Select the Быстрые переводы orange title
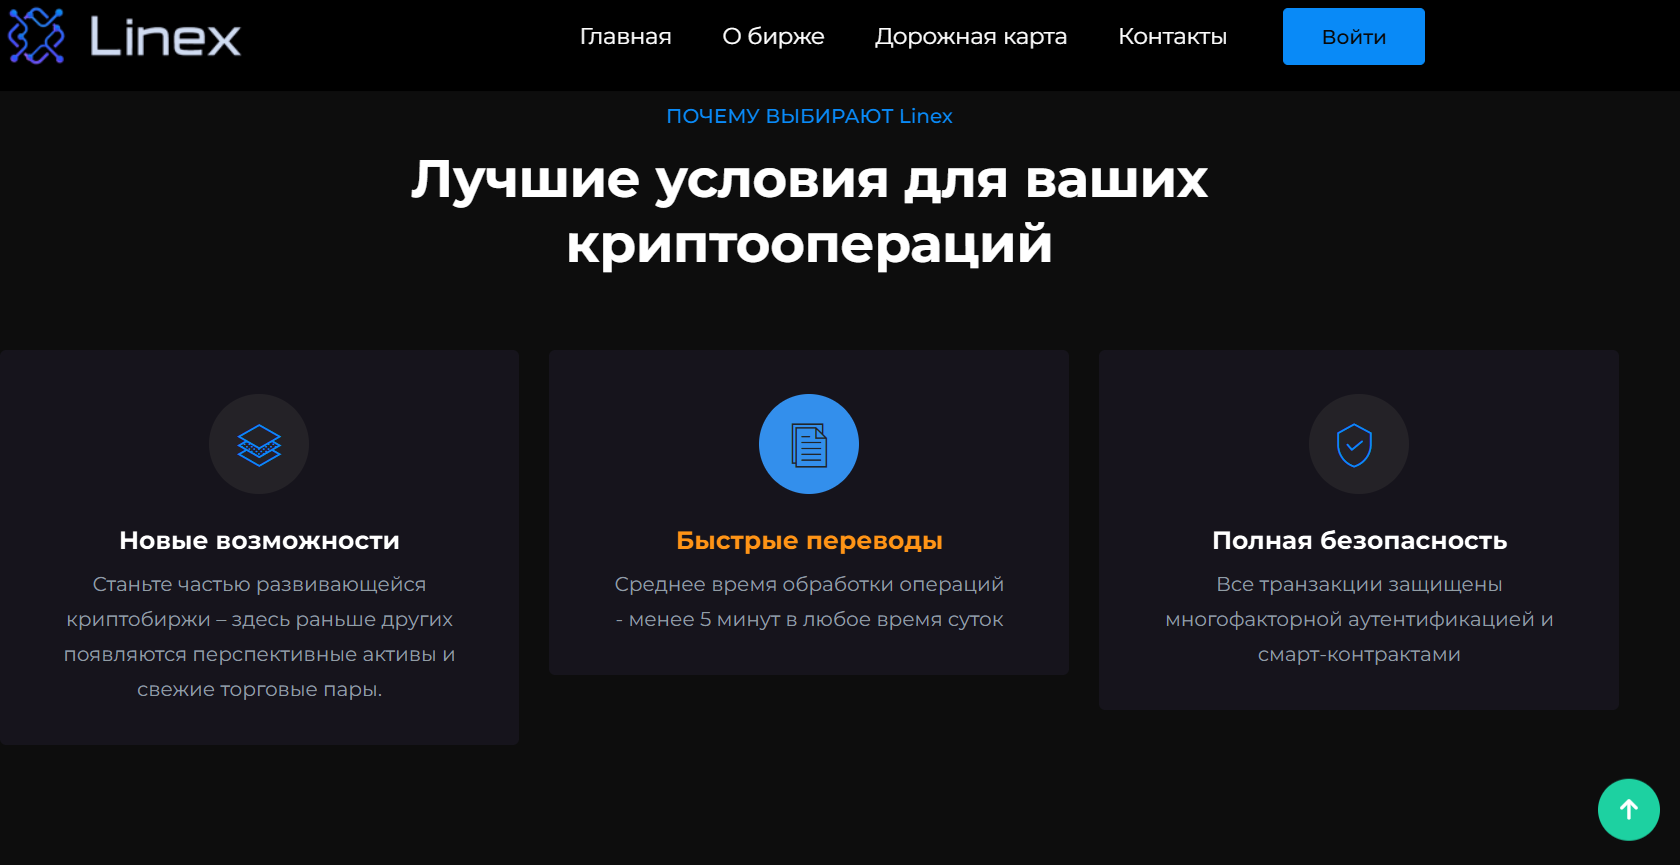 pyautogui.click(x=809, y=541)
